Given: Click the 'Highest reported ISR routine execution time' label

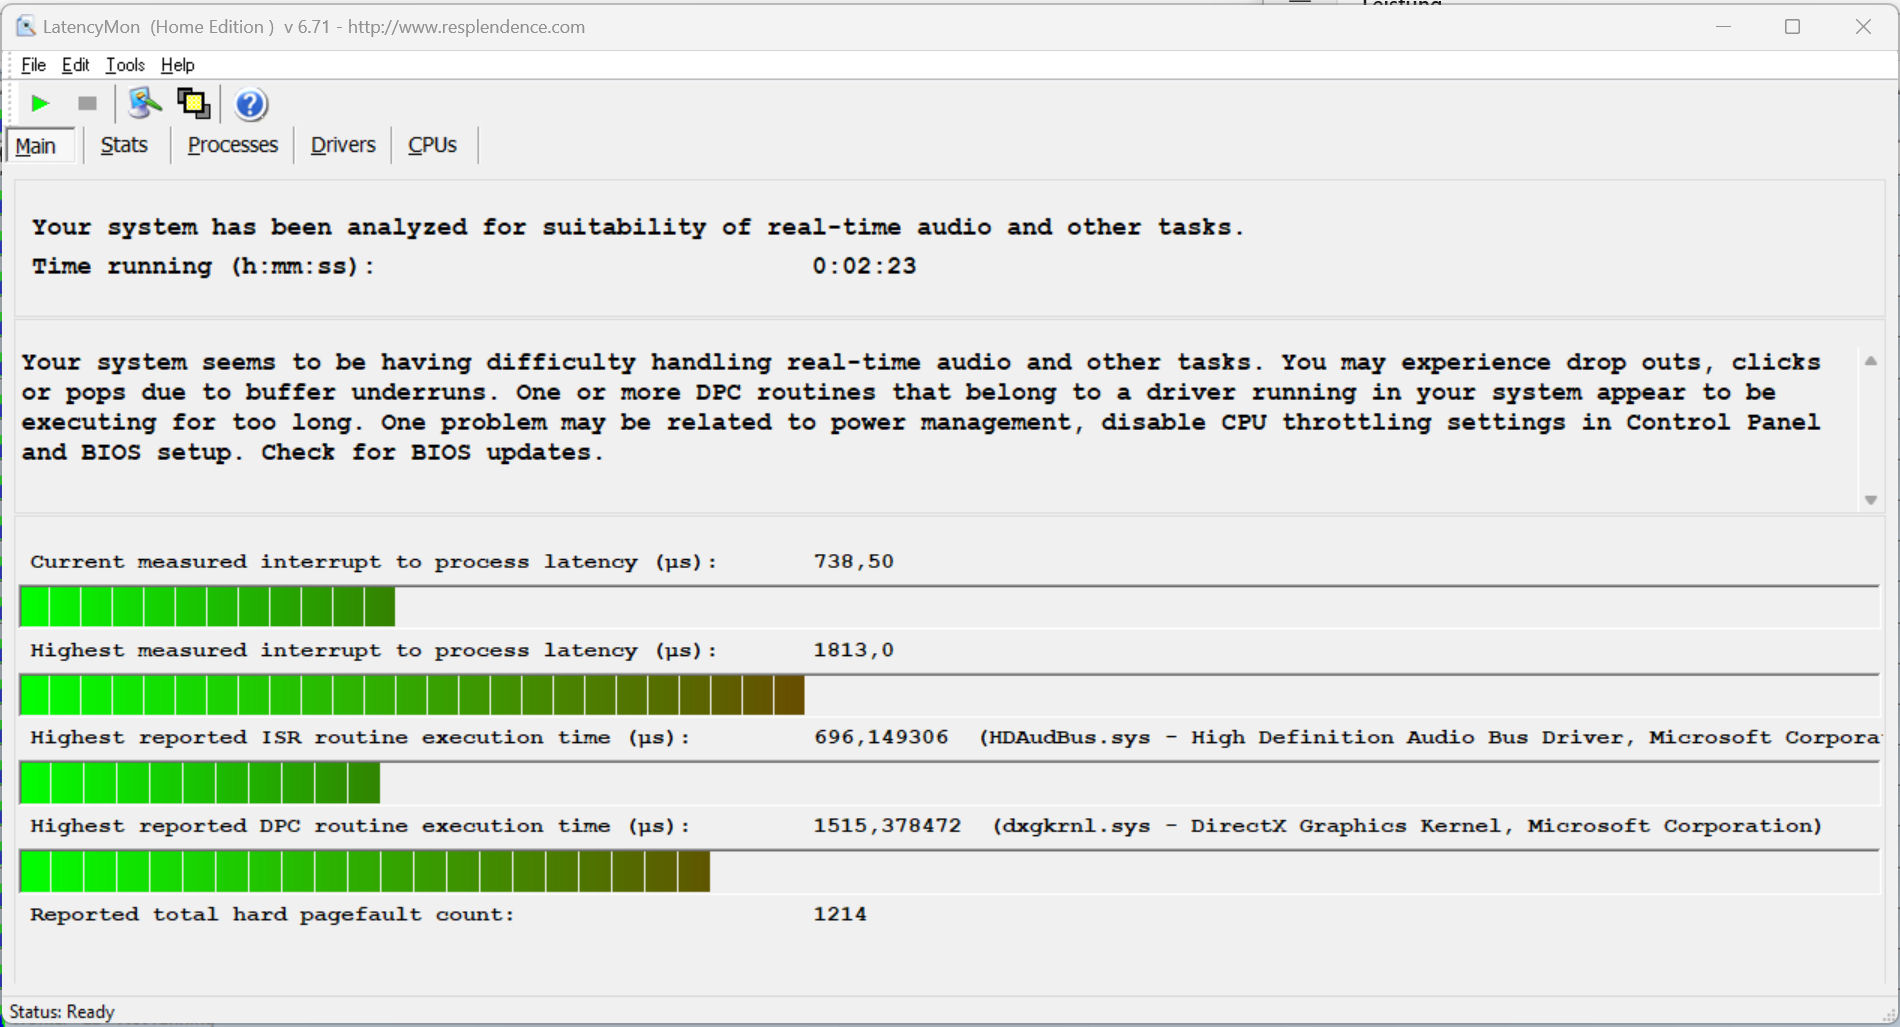Looking at the screenshot, I should click(x=360, y=738).
